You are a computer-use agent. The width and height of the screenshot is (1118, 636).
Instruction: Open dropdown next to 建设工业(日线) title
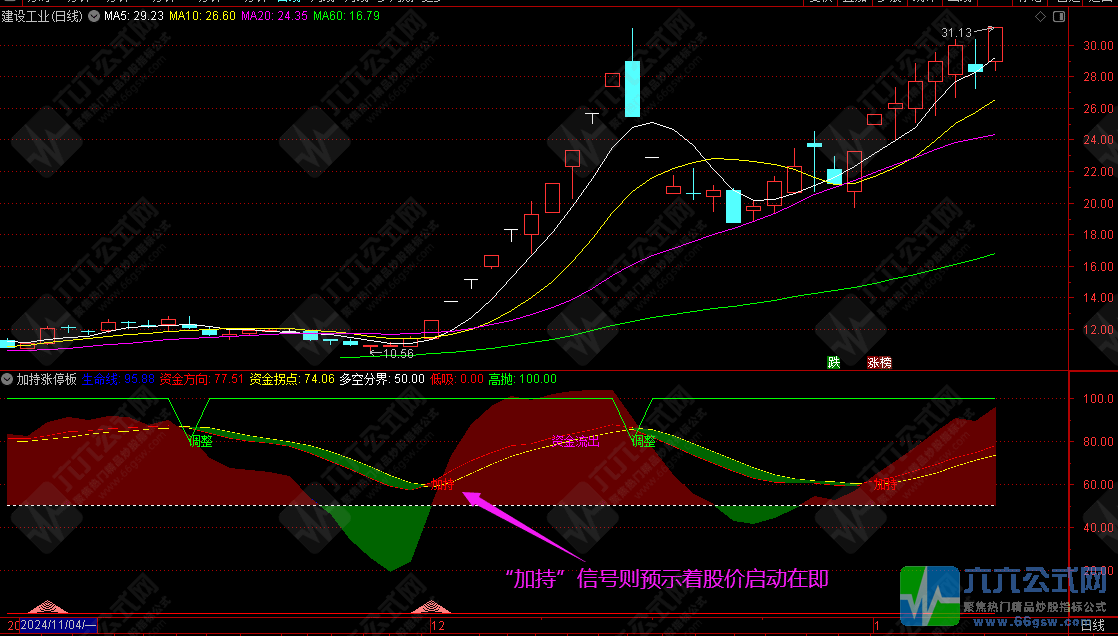[93, 17]
